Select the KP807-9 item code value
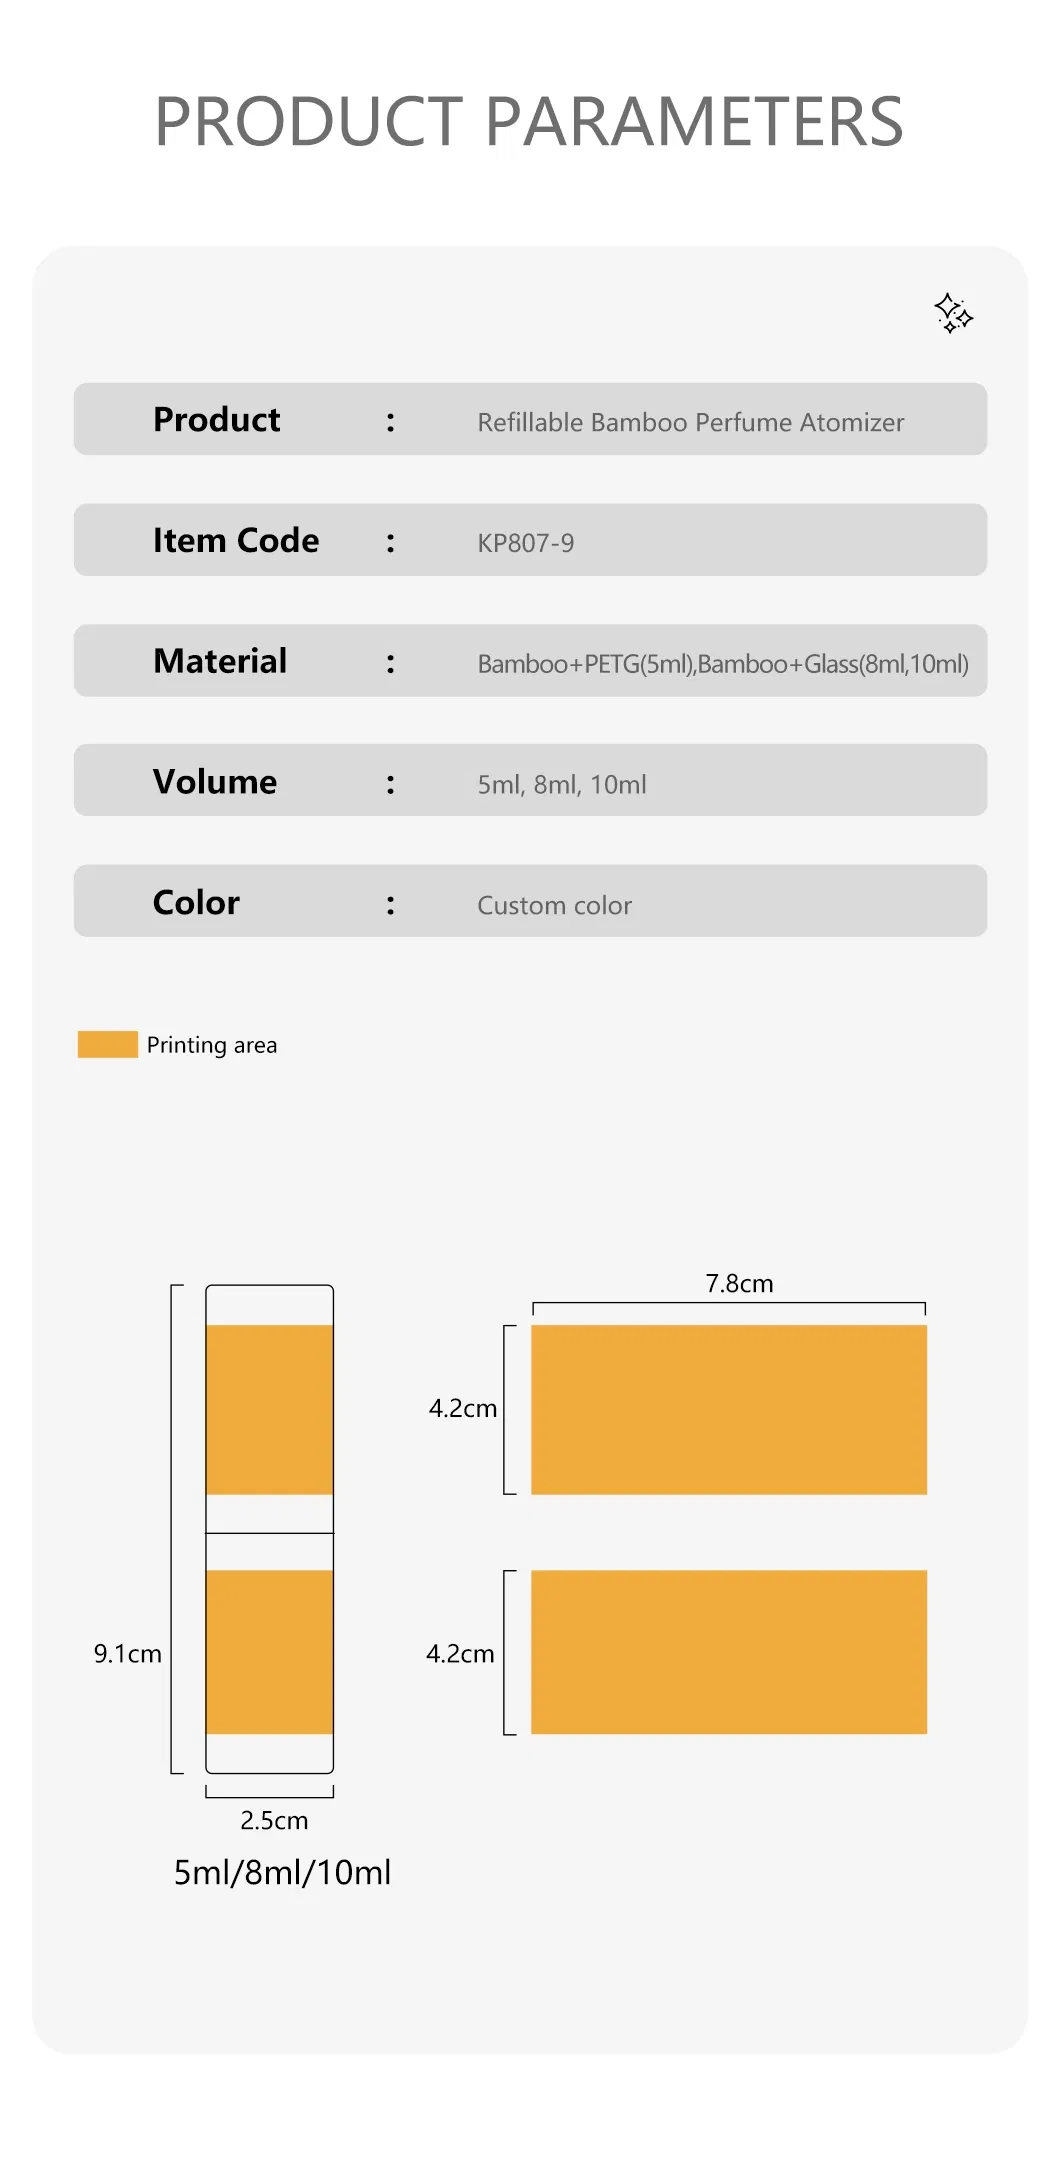 pyautogui.click(x=525, y=543)
